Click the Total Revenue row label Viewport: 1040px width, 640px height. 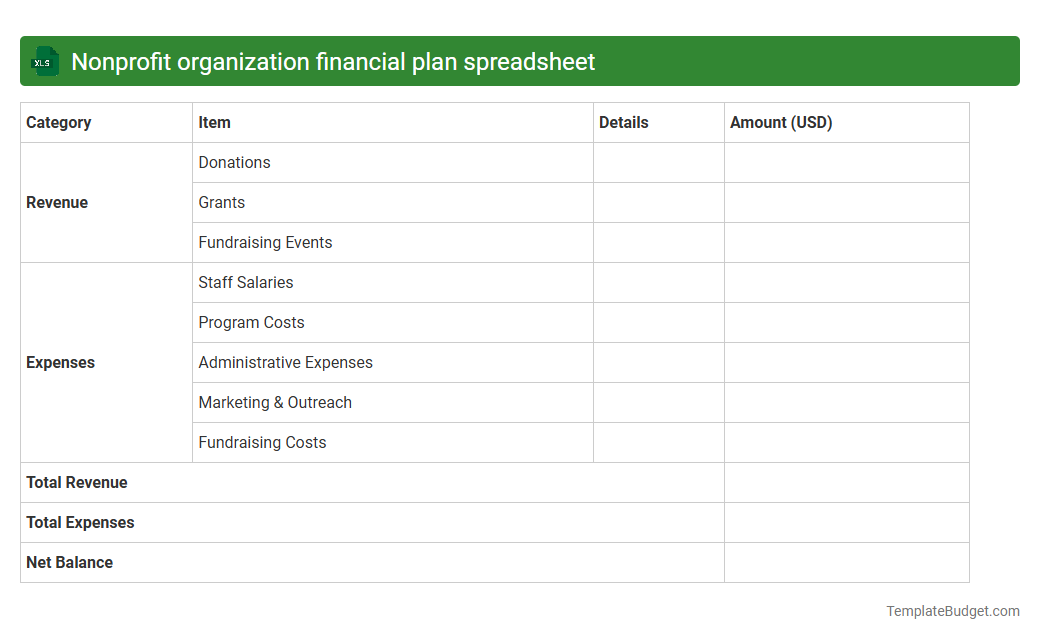click(x=77, y=482)
